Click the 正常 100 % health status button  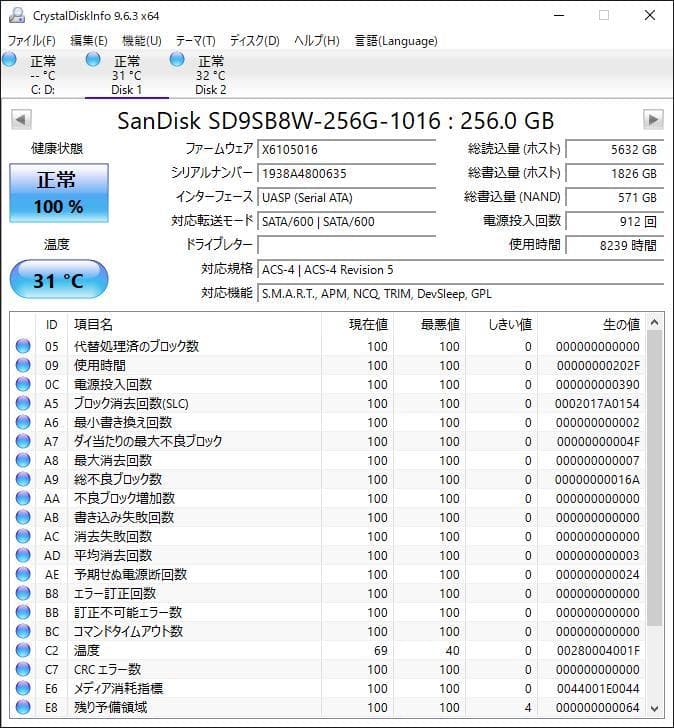(x=59, y=193)
